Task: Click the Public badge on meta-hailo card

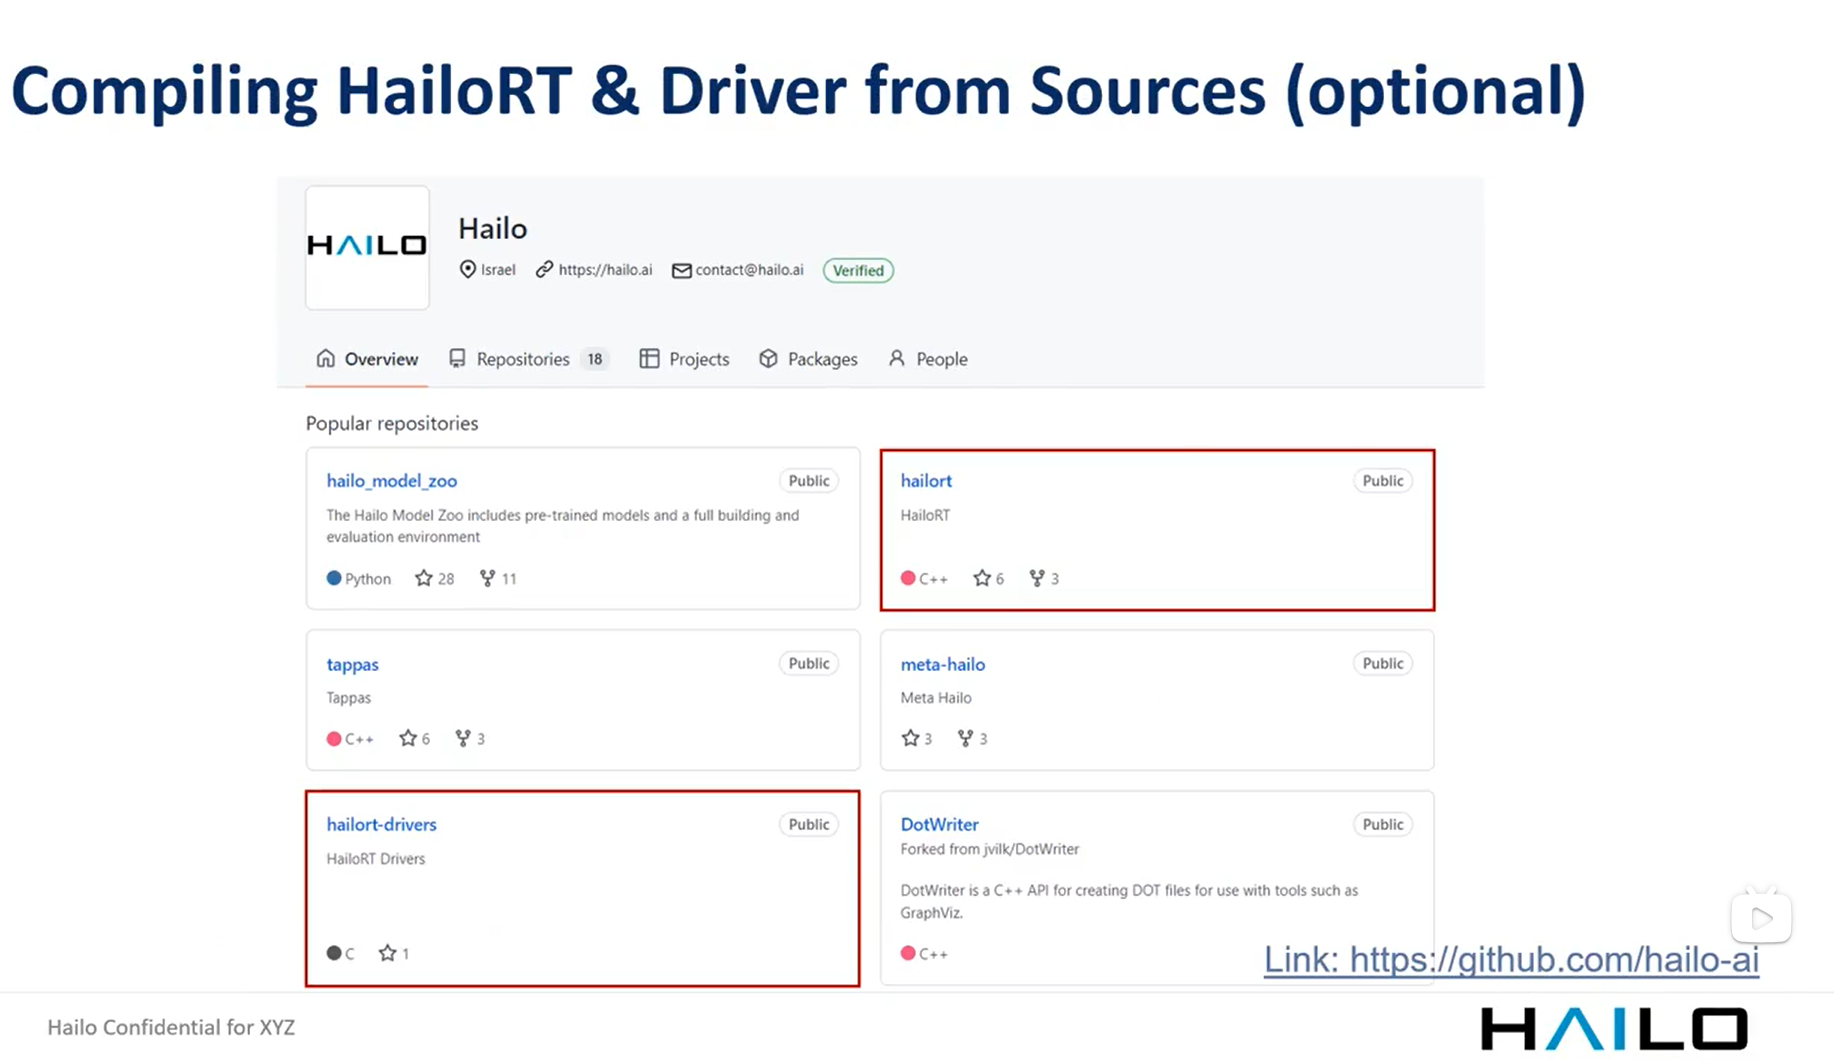Action: click(1383, 663)
